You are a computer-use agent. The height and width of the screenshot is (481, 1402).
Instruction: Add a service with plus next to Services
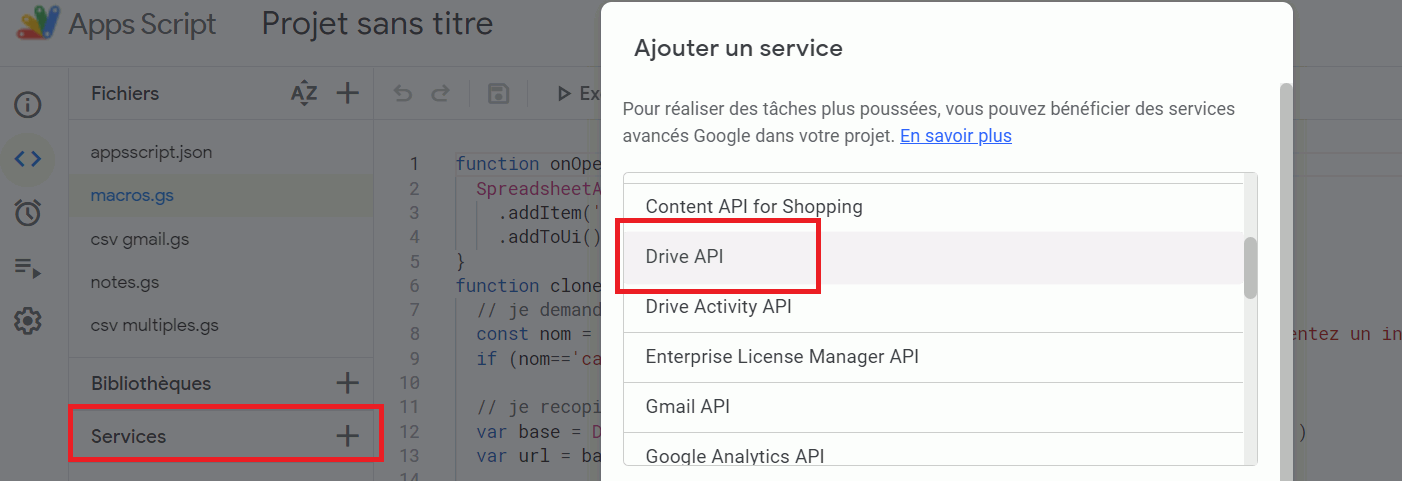[x=347, y=436]
